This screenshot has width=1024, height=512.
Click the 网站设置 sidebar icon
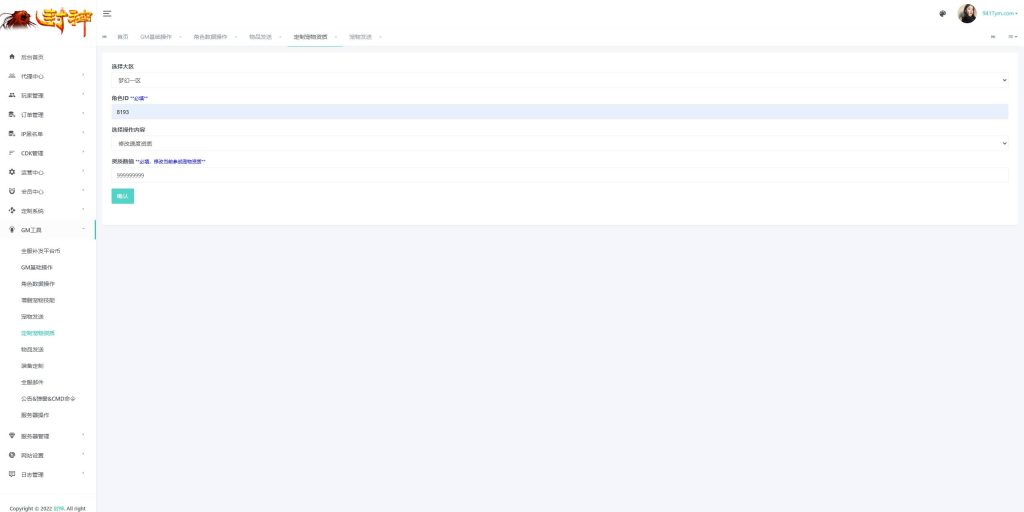click(x=12, y=455)
